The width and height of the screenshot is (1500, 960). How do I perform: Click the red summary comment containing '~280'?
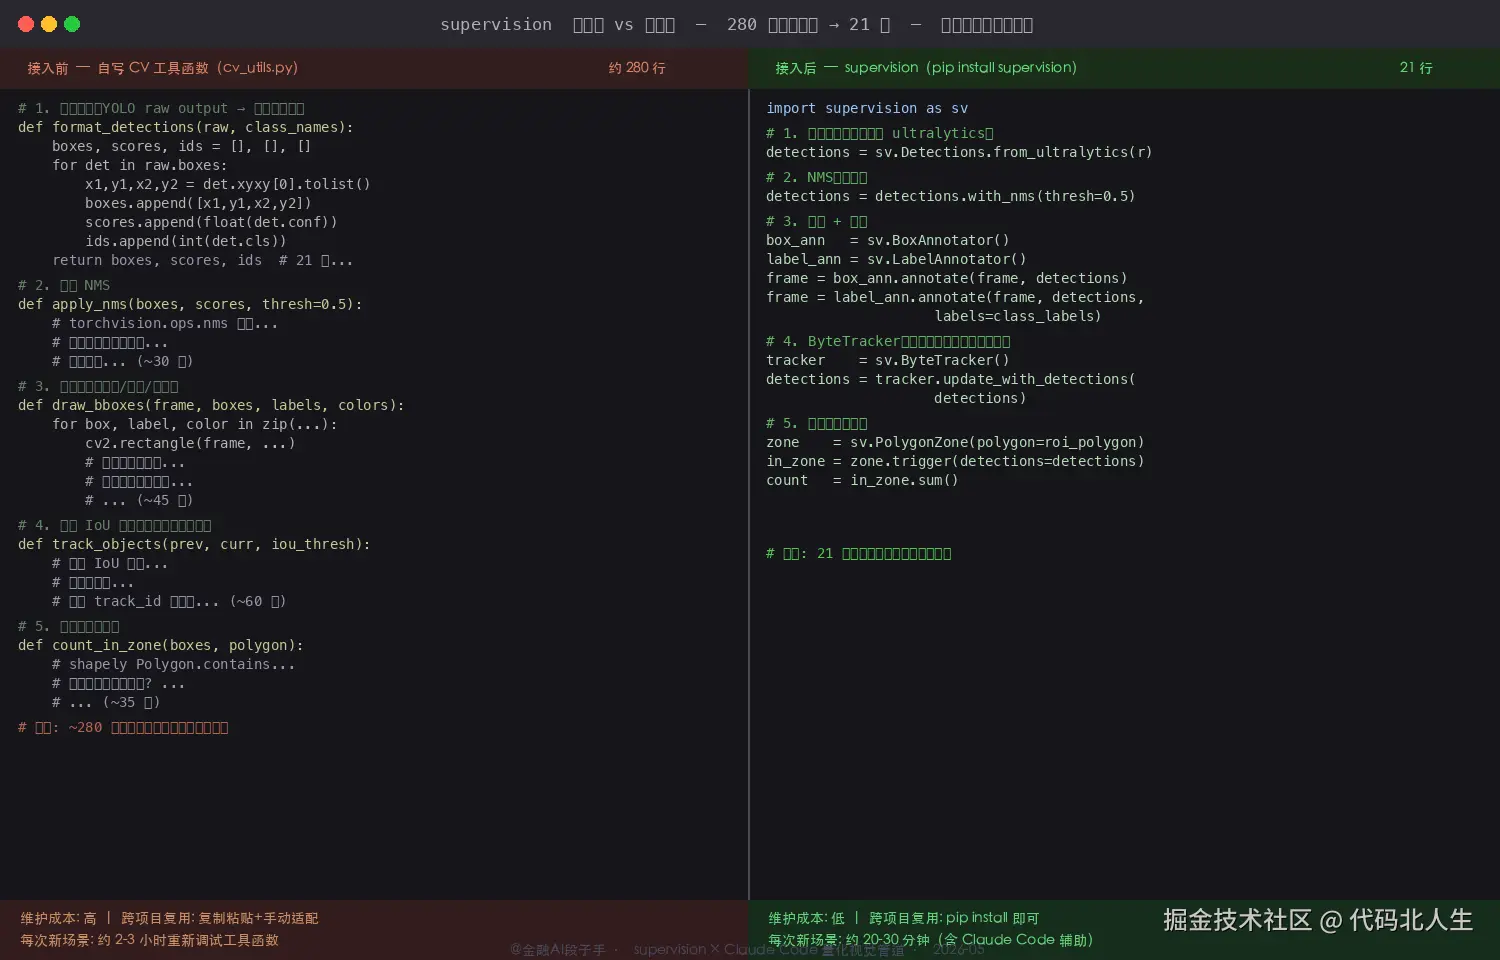tap(123, 727)
